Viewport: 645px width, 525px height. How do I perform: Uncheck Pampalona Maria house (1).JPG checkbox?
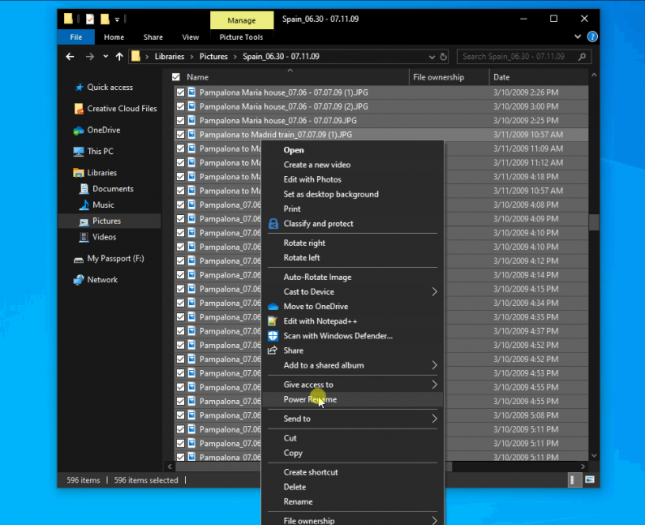[x=180, y=93]
